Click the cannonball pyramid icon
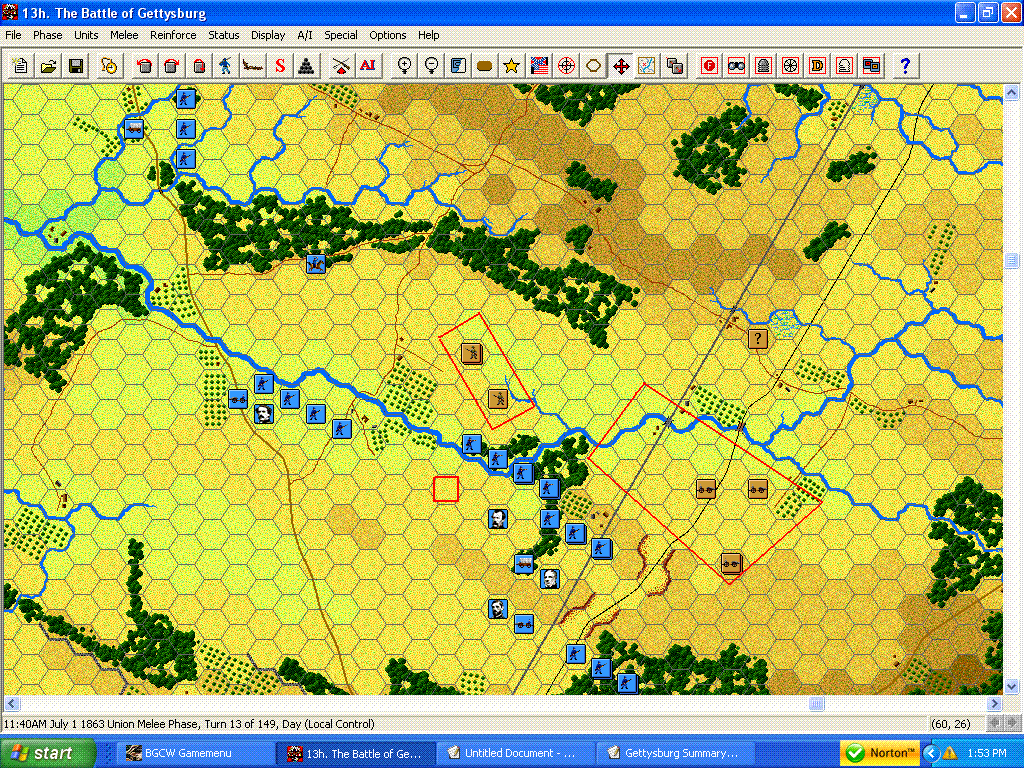Image resolution: width=1024 pixels, height=768 pixels. click(x=306, y=65)
